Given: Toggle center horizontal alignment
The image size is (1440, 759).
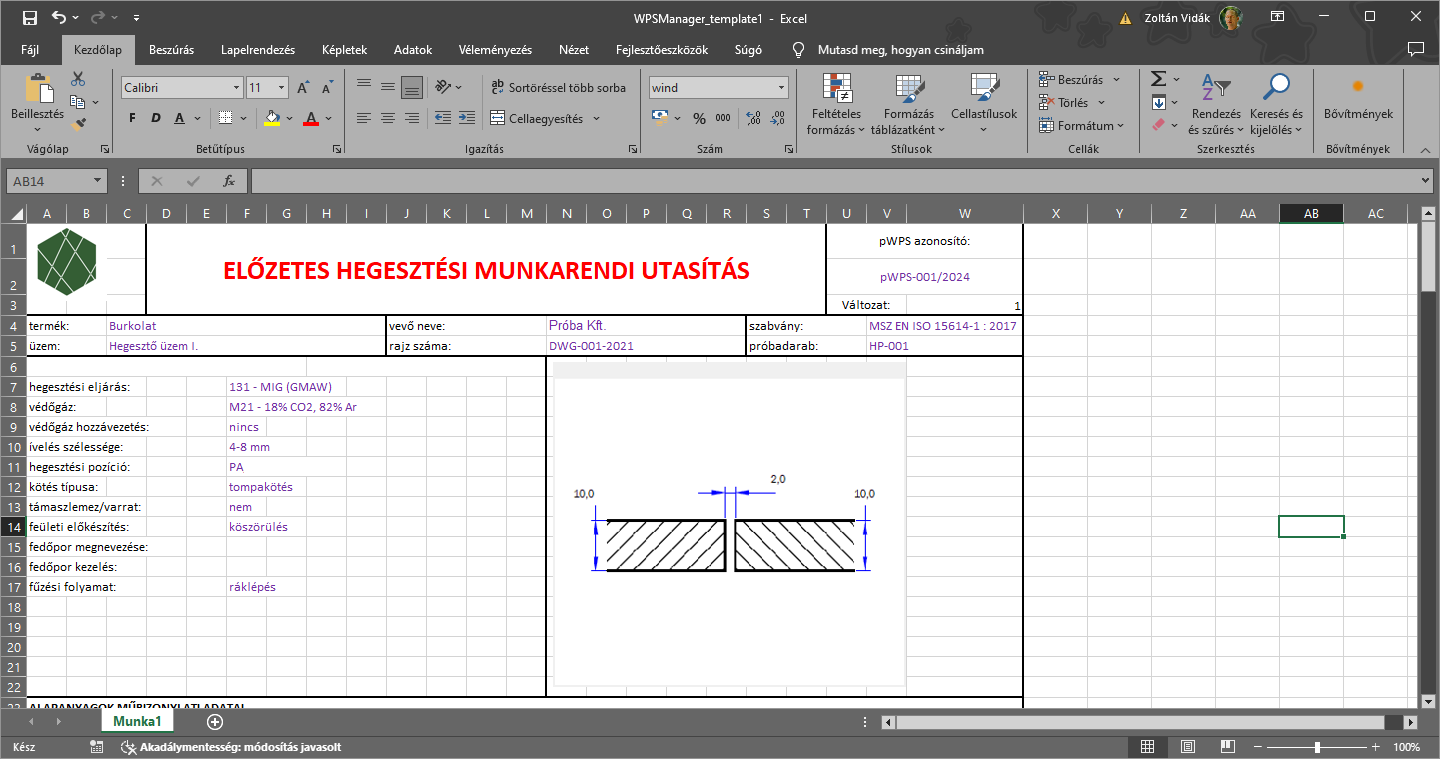Looking at the screenshot, I should [x=388, y=118].
